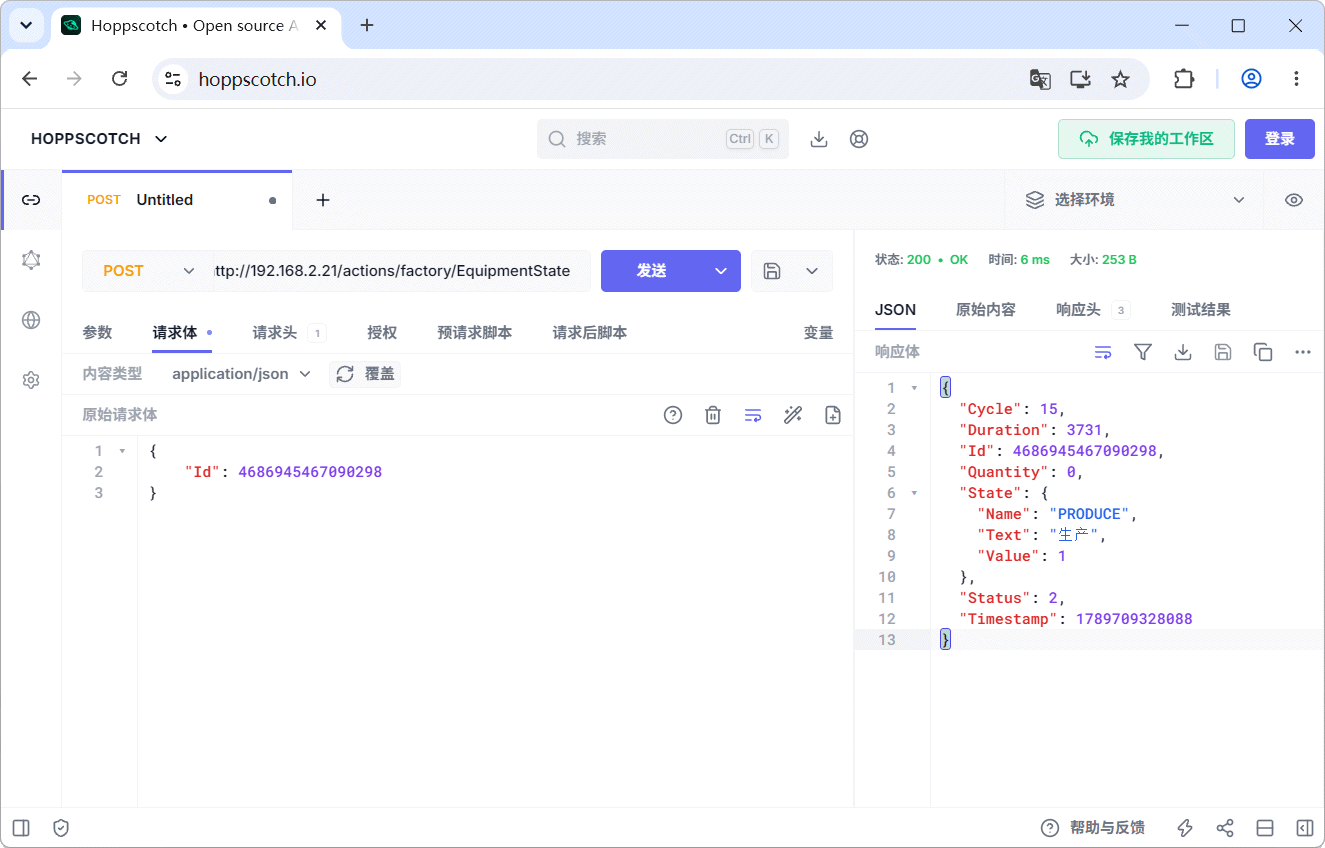Switch to the 响应头 response tab
Screen dimensions: 1325x848
[1092, 310]
